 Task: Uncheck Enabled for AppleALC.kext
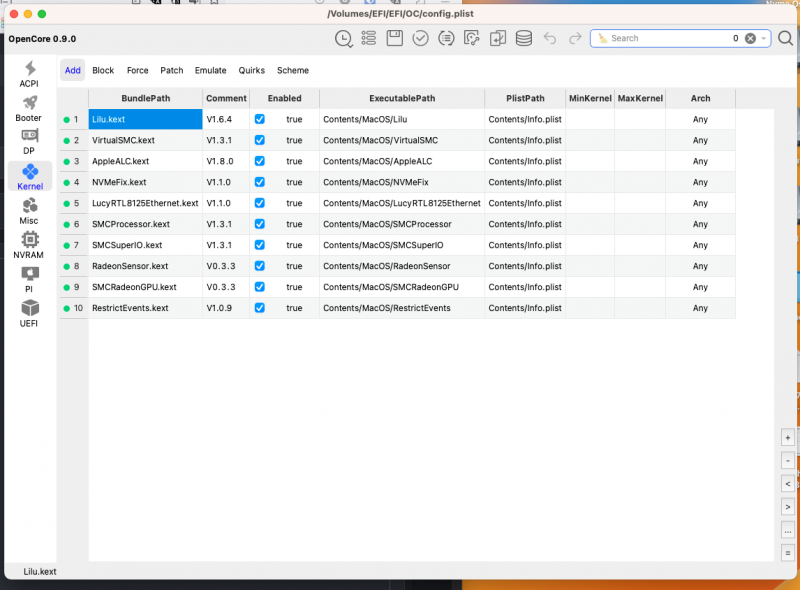tap(260, 161)
